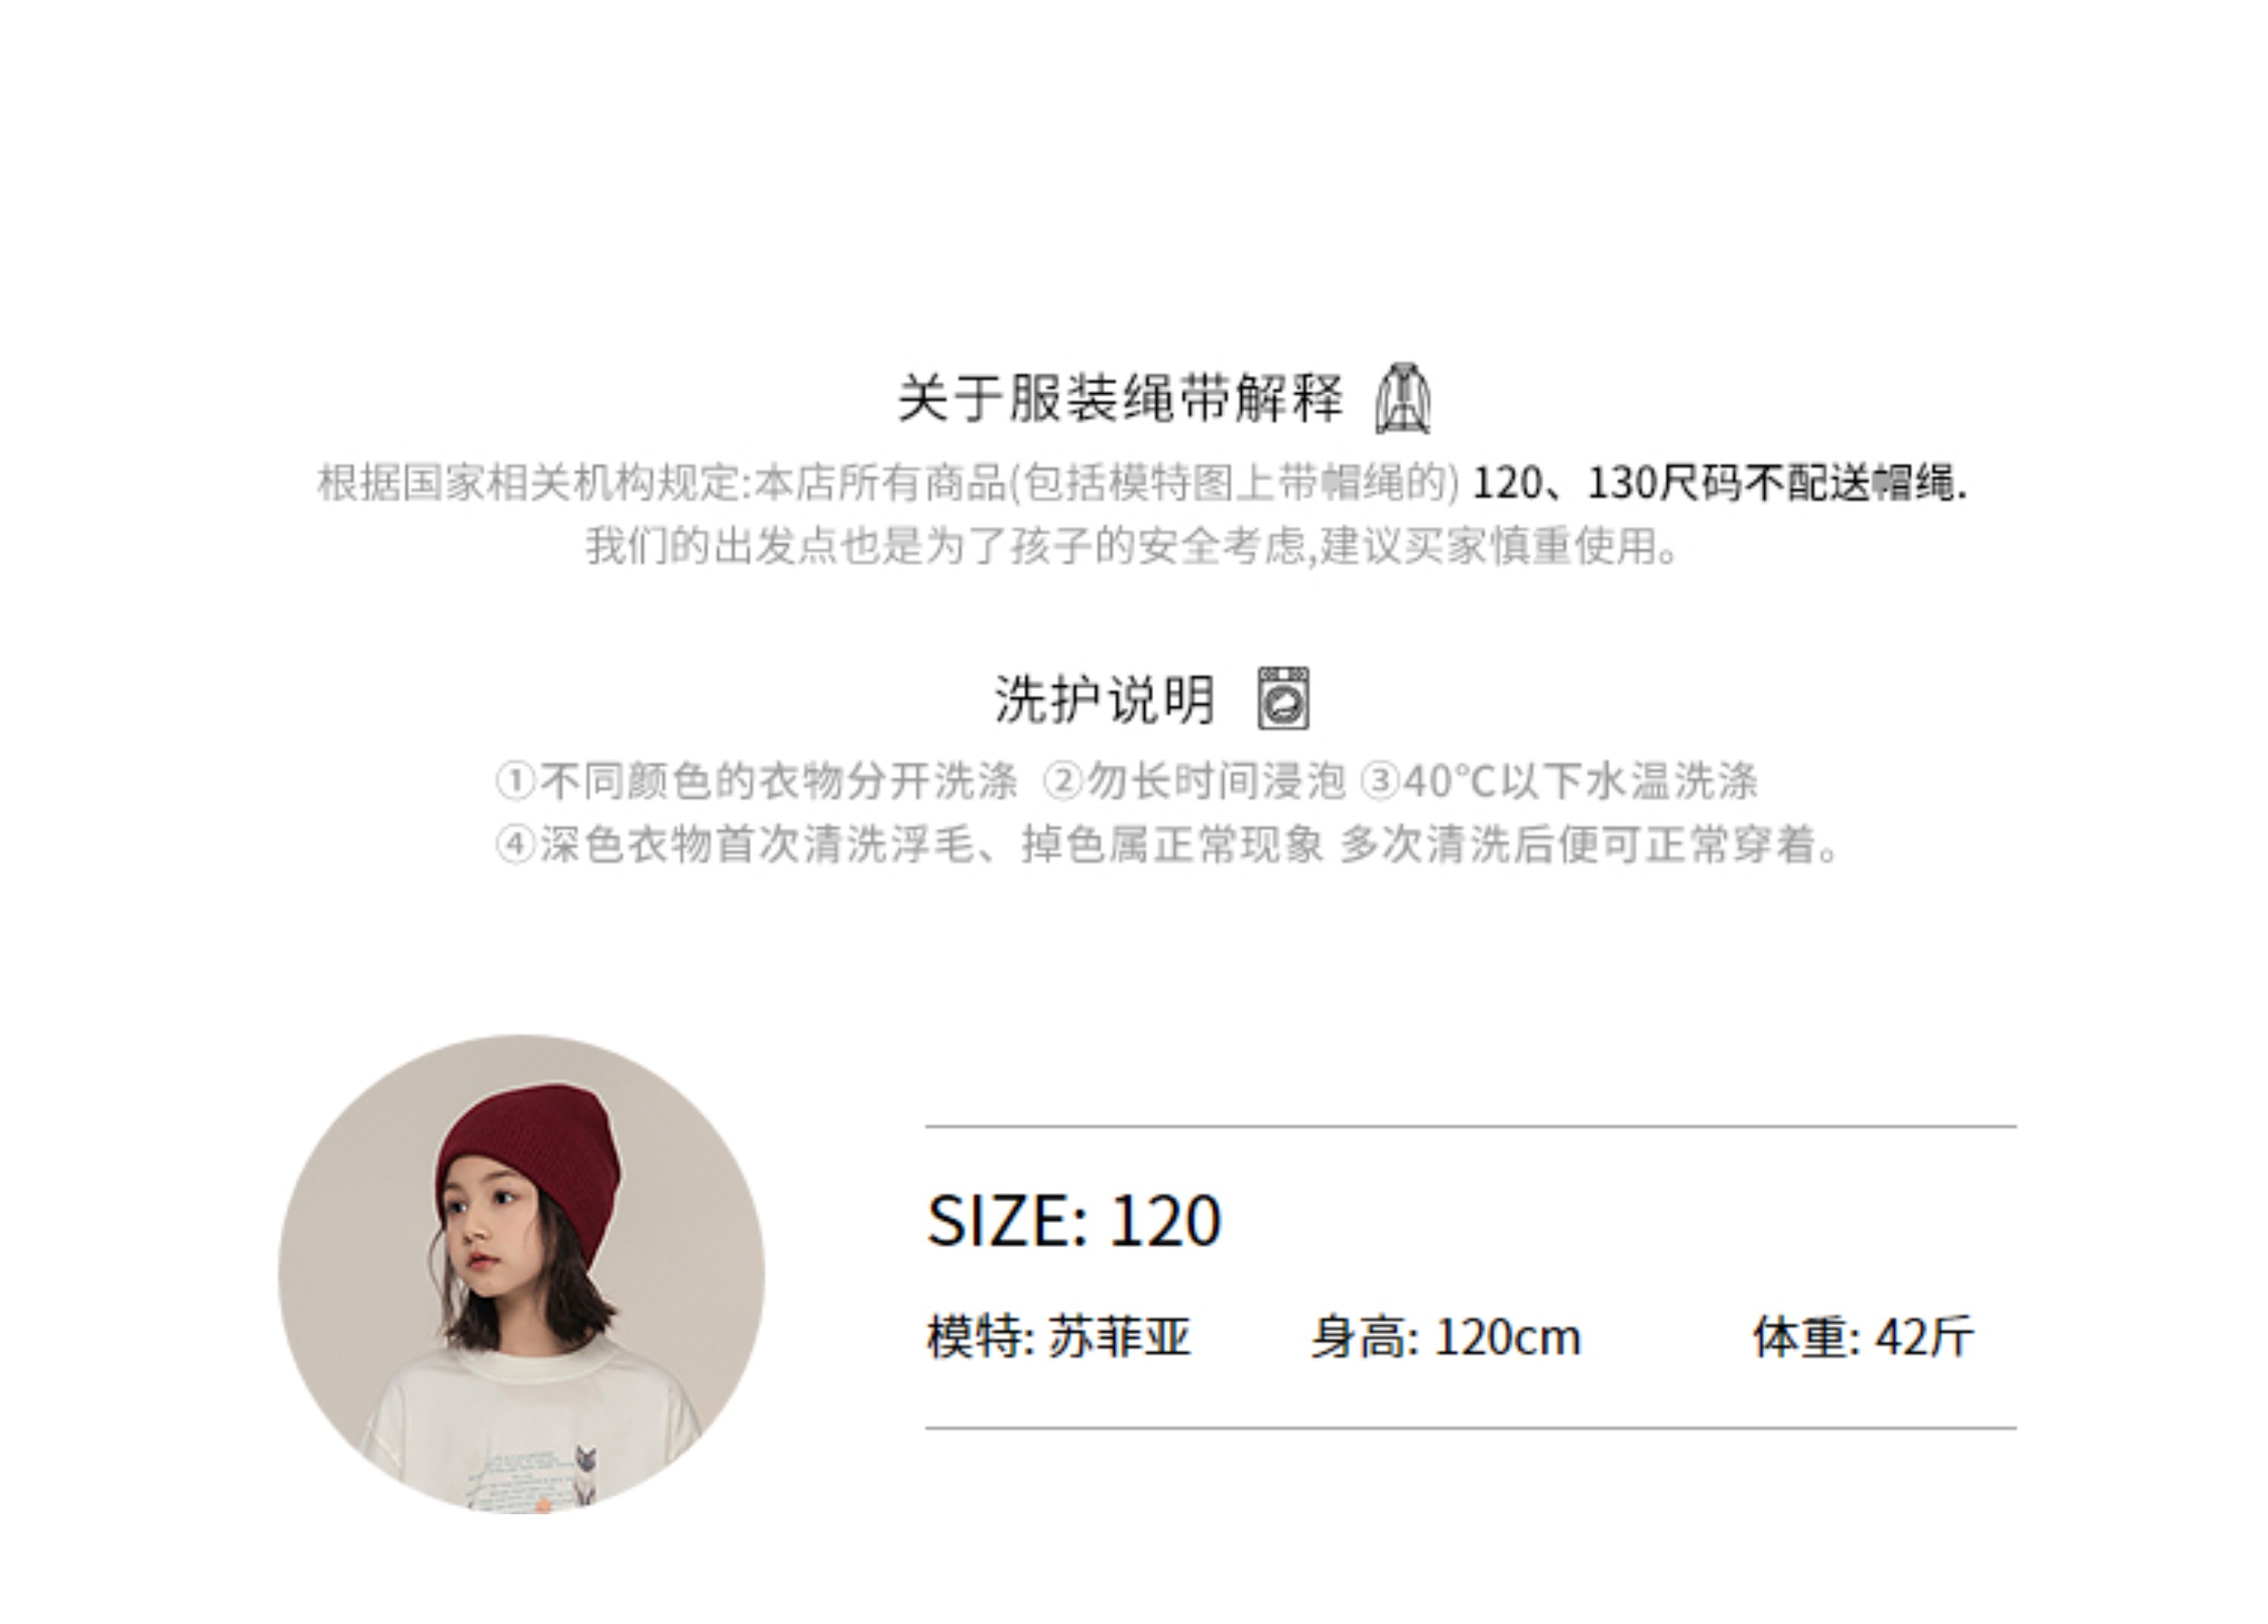
Task: Click the SIZE: 120 label
Action: pos(1074,1221)
